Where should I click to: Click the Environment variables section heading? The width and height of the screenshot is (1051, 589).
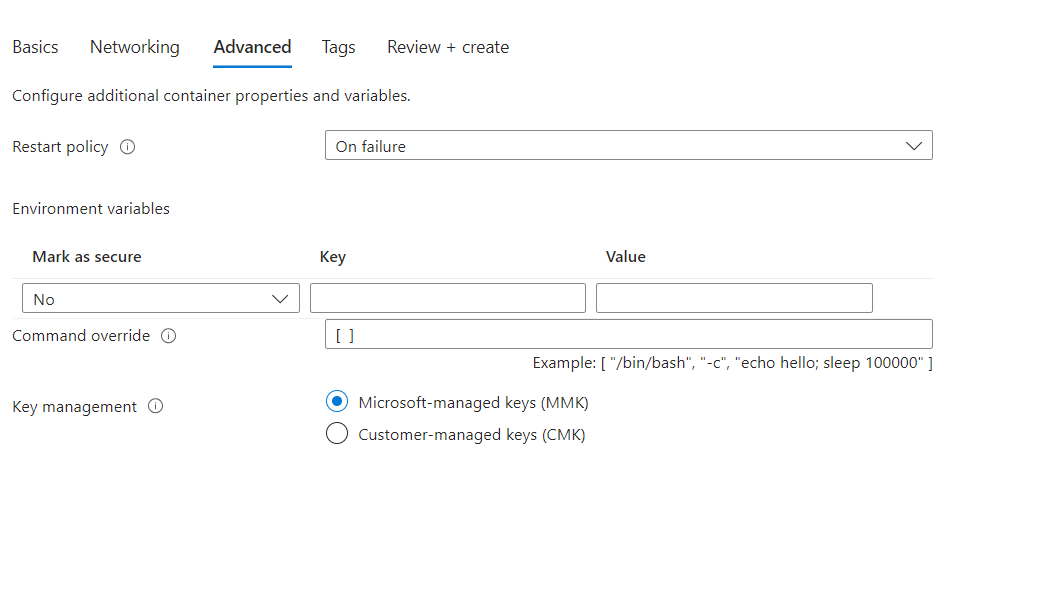point(91,209)
